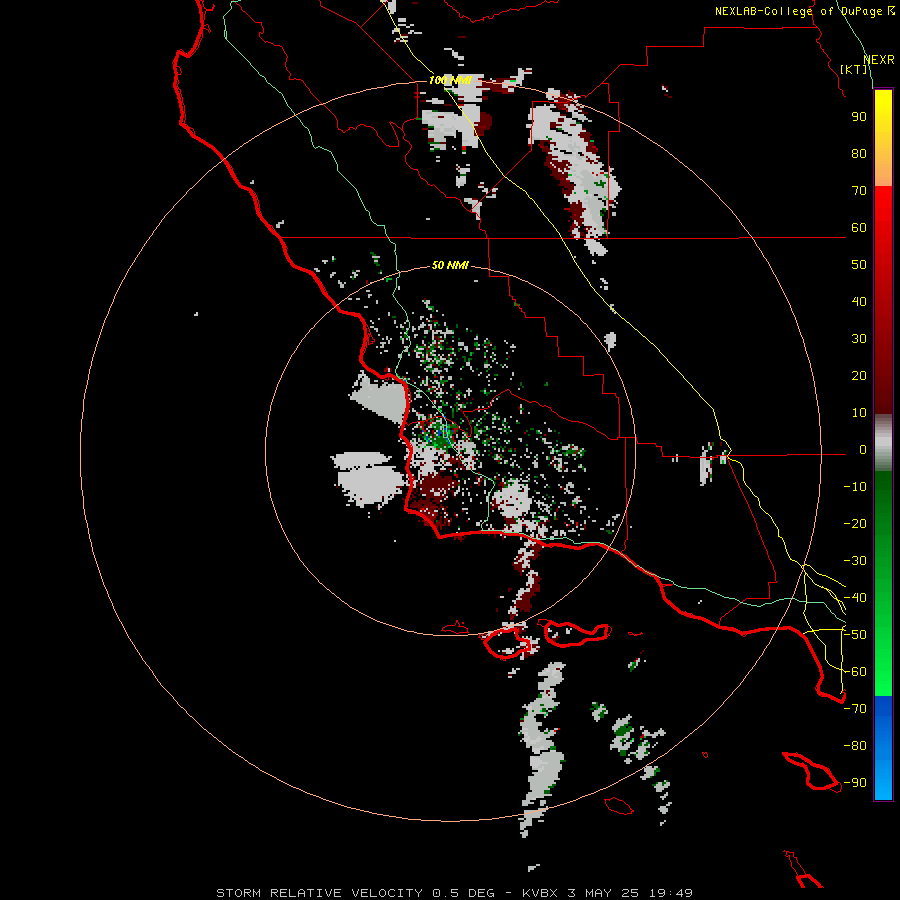Click the -80 knots legend value
This screenshot has height=900, width=900.
click(855, 746)
